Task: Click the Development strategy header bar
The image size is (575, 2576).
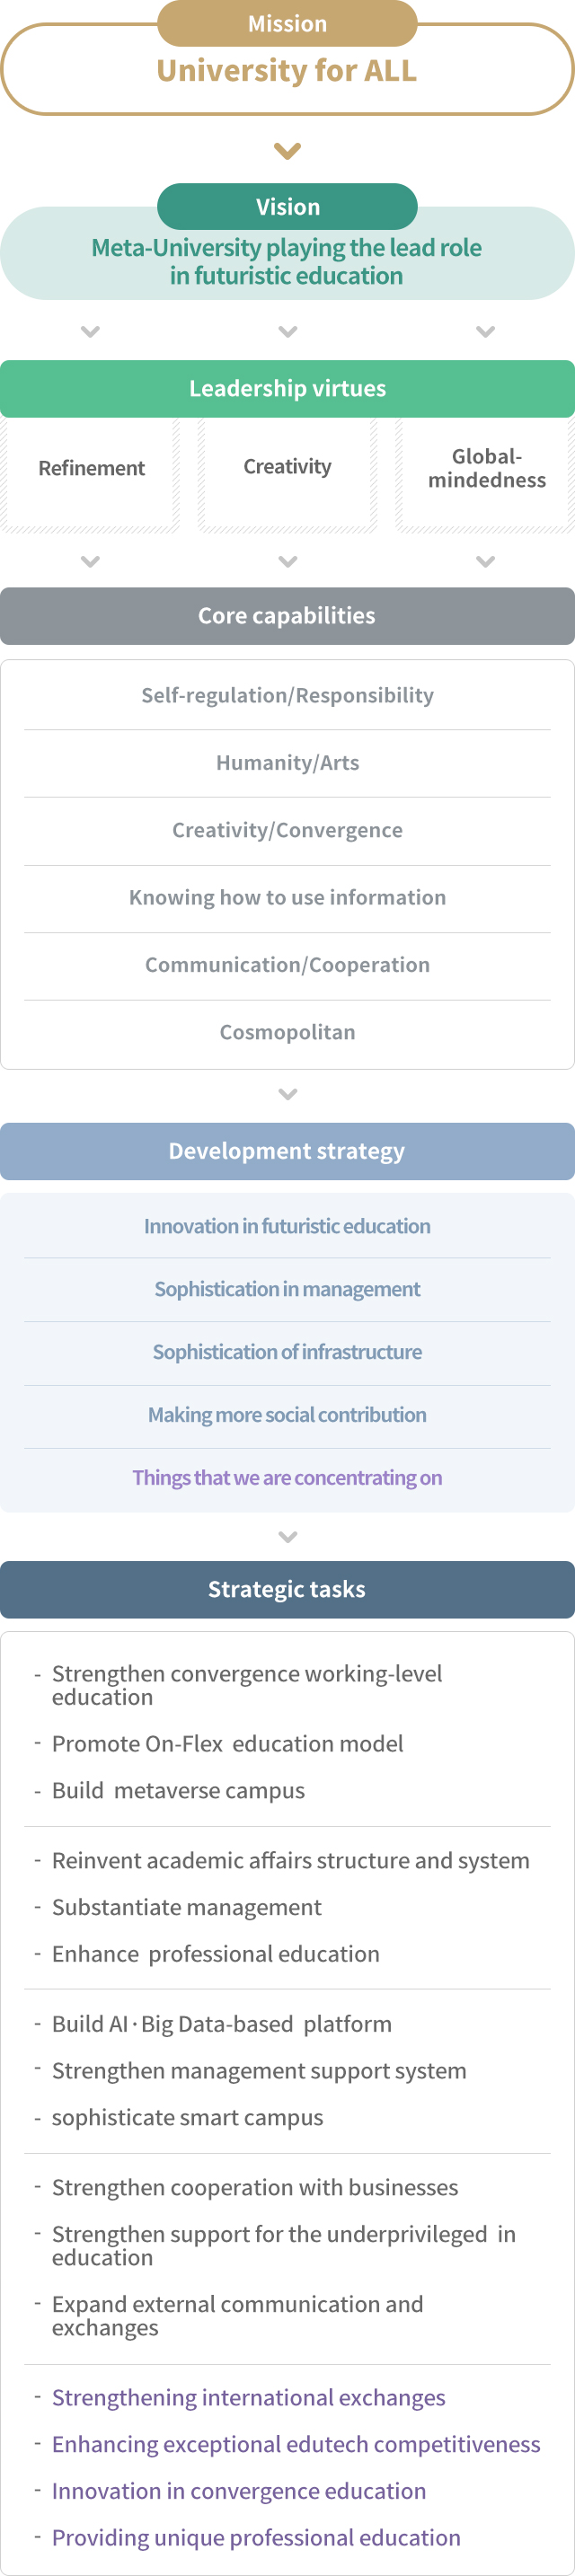Action: 287,1151
